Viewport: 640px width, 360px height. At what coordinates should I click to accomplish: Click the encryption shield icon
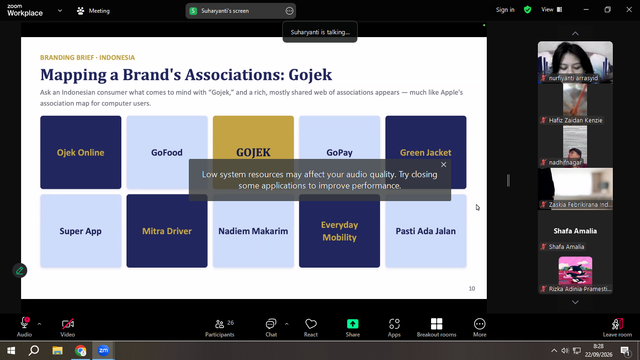tap(527, 10)
